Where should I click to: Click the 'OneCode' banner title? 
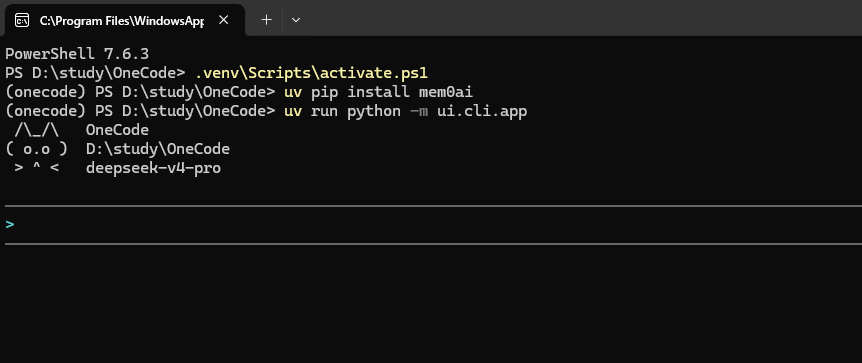click(117, 130)
